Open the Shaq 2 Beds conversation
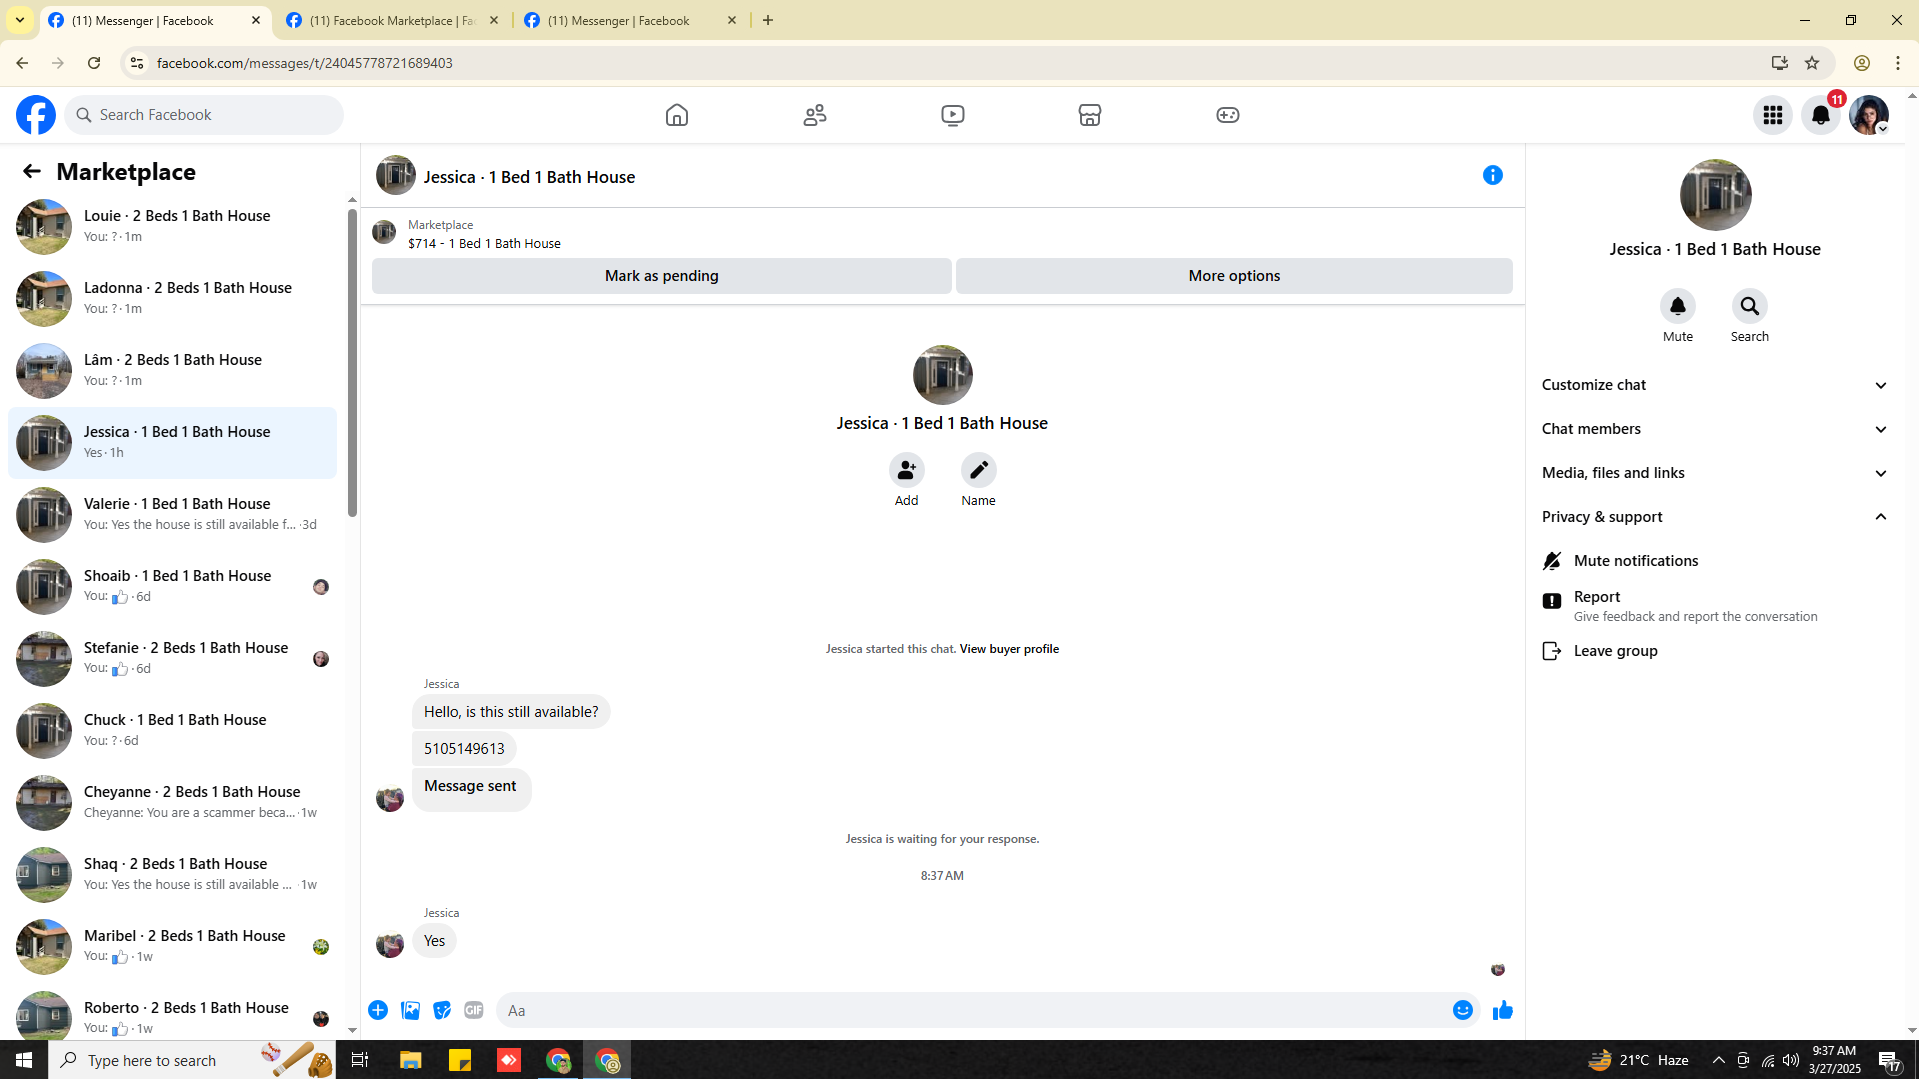Image resolution: width=1919 pixels, height=1079 pixels. (x=172, y=875)
